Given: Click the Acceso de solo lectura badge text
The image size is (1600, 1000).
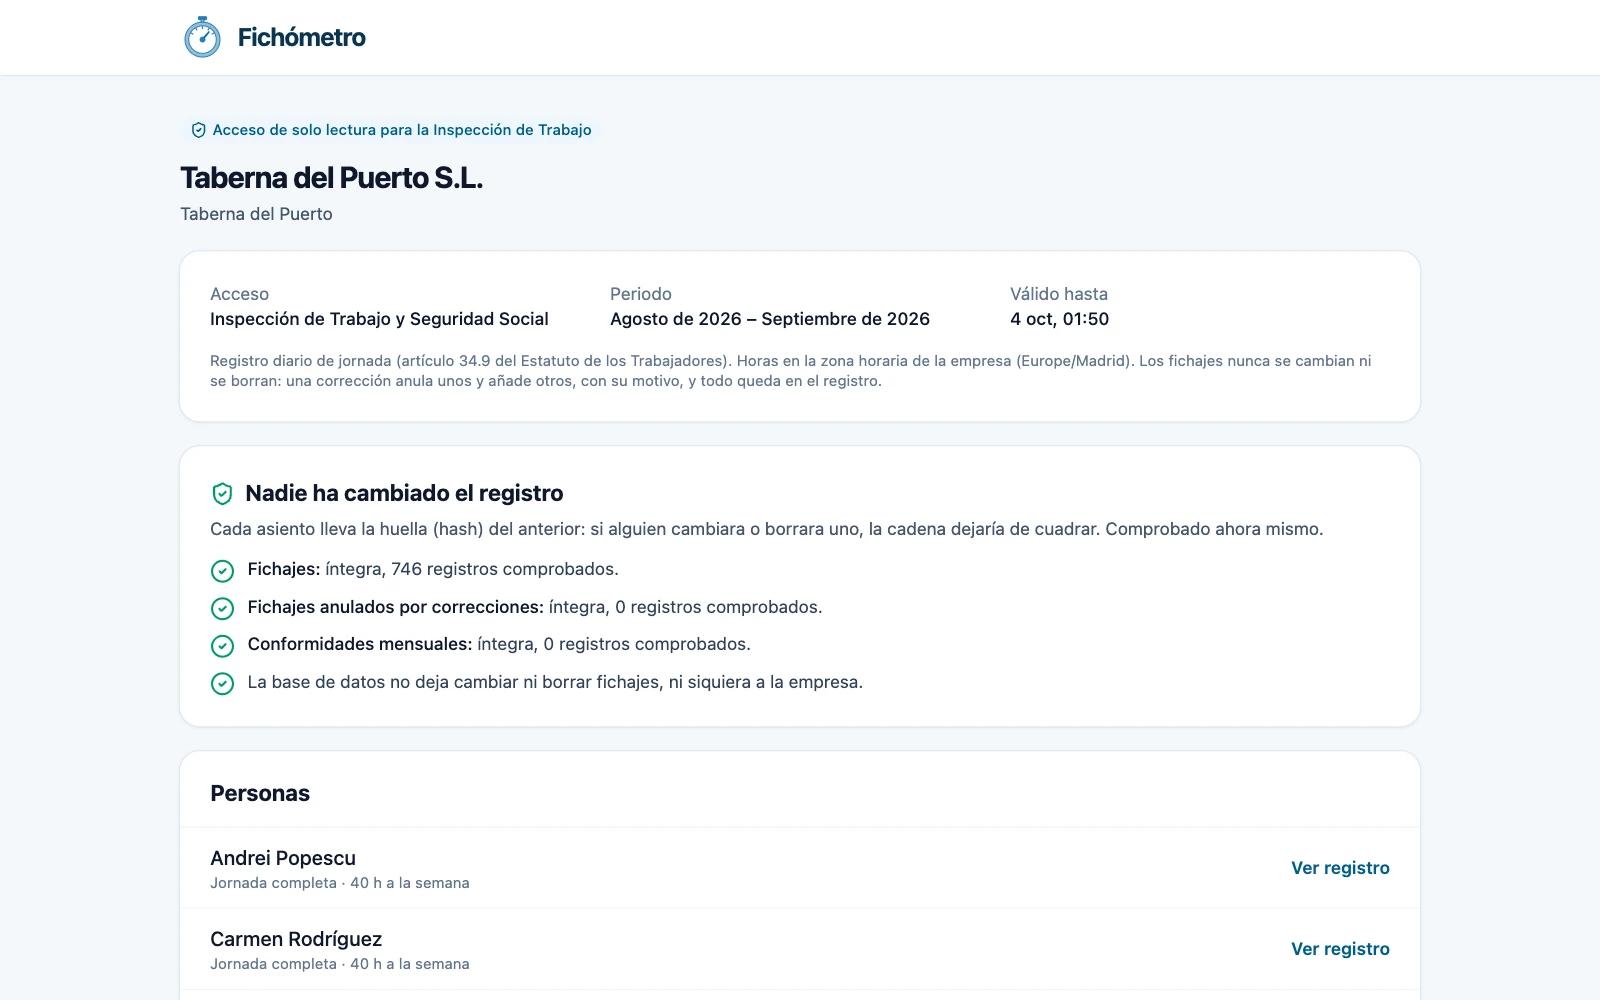Looking at the screenshot, I should coord(402,130).
